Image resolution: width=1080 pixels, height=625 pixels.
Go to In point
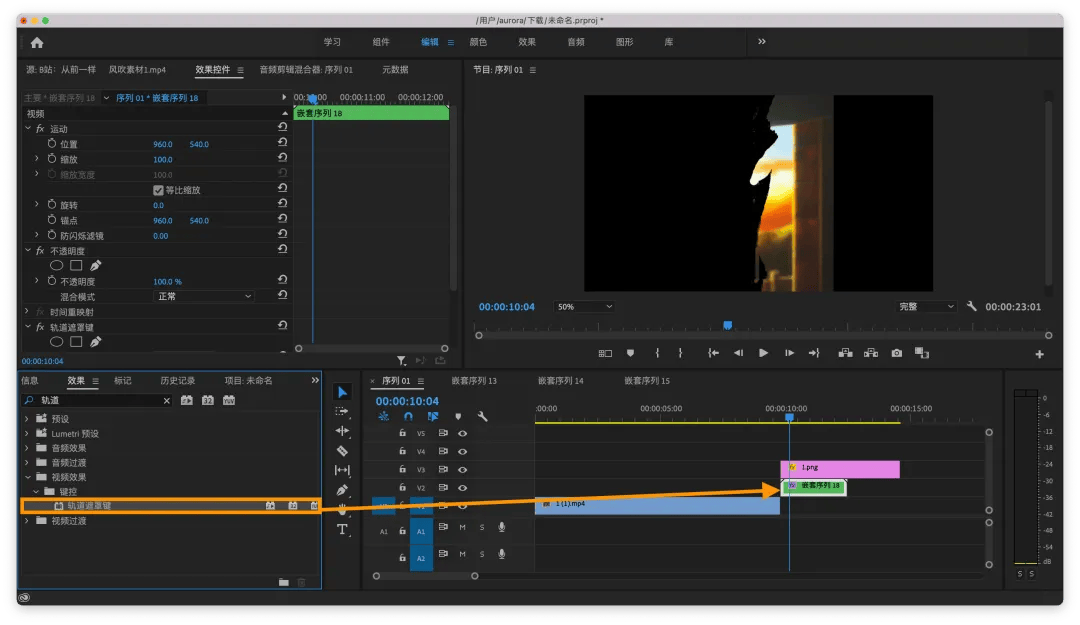click(x=713, y=353)
